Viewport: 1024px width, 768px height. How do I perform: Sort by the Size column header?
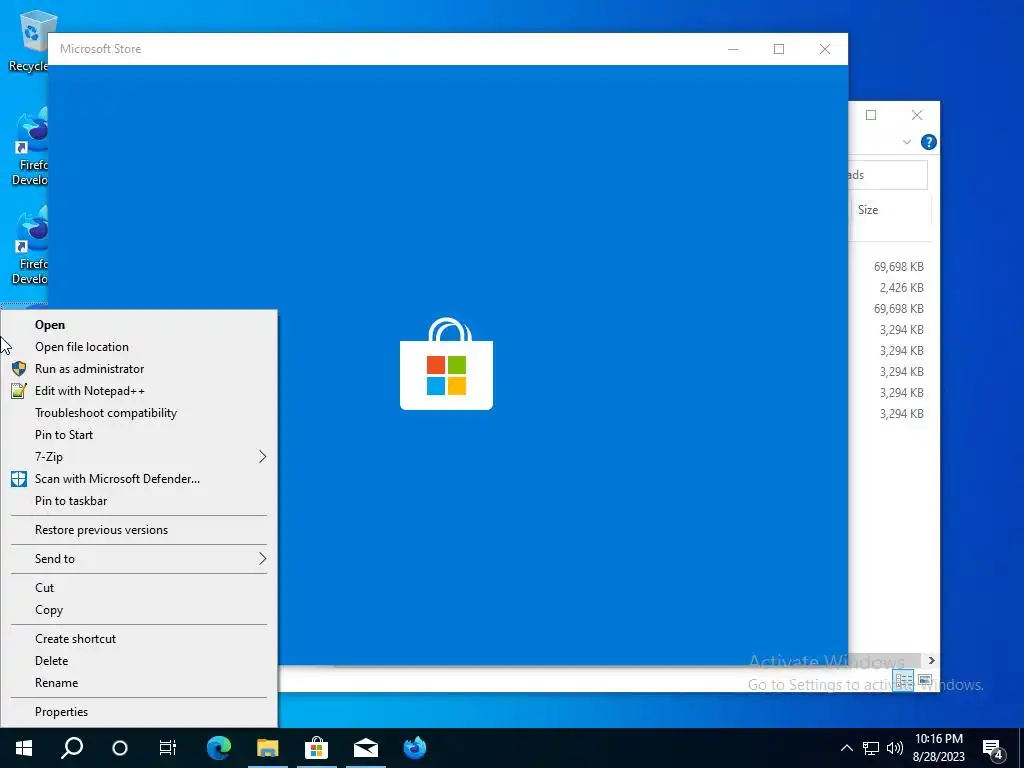pos(868,210)
